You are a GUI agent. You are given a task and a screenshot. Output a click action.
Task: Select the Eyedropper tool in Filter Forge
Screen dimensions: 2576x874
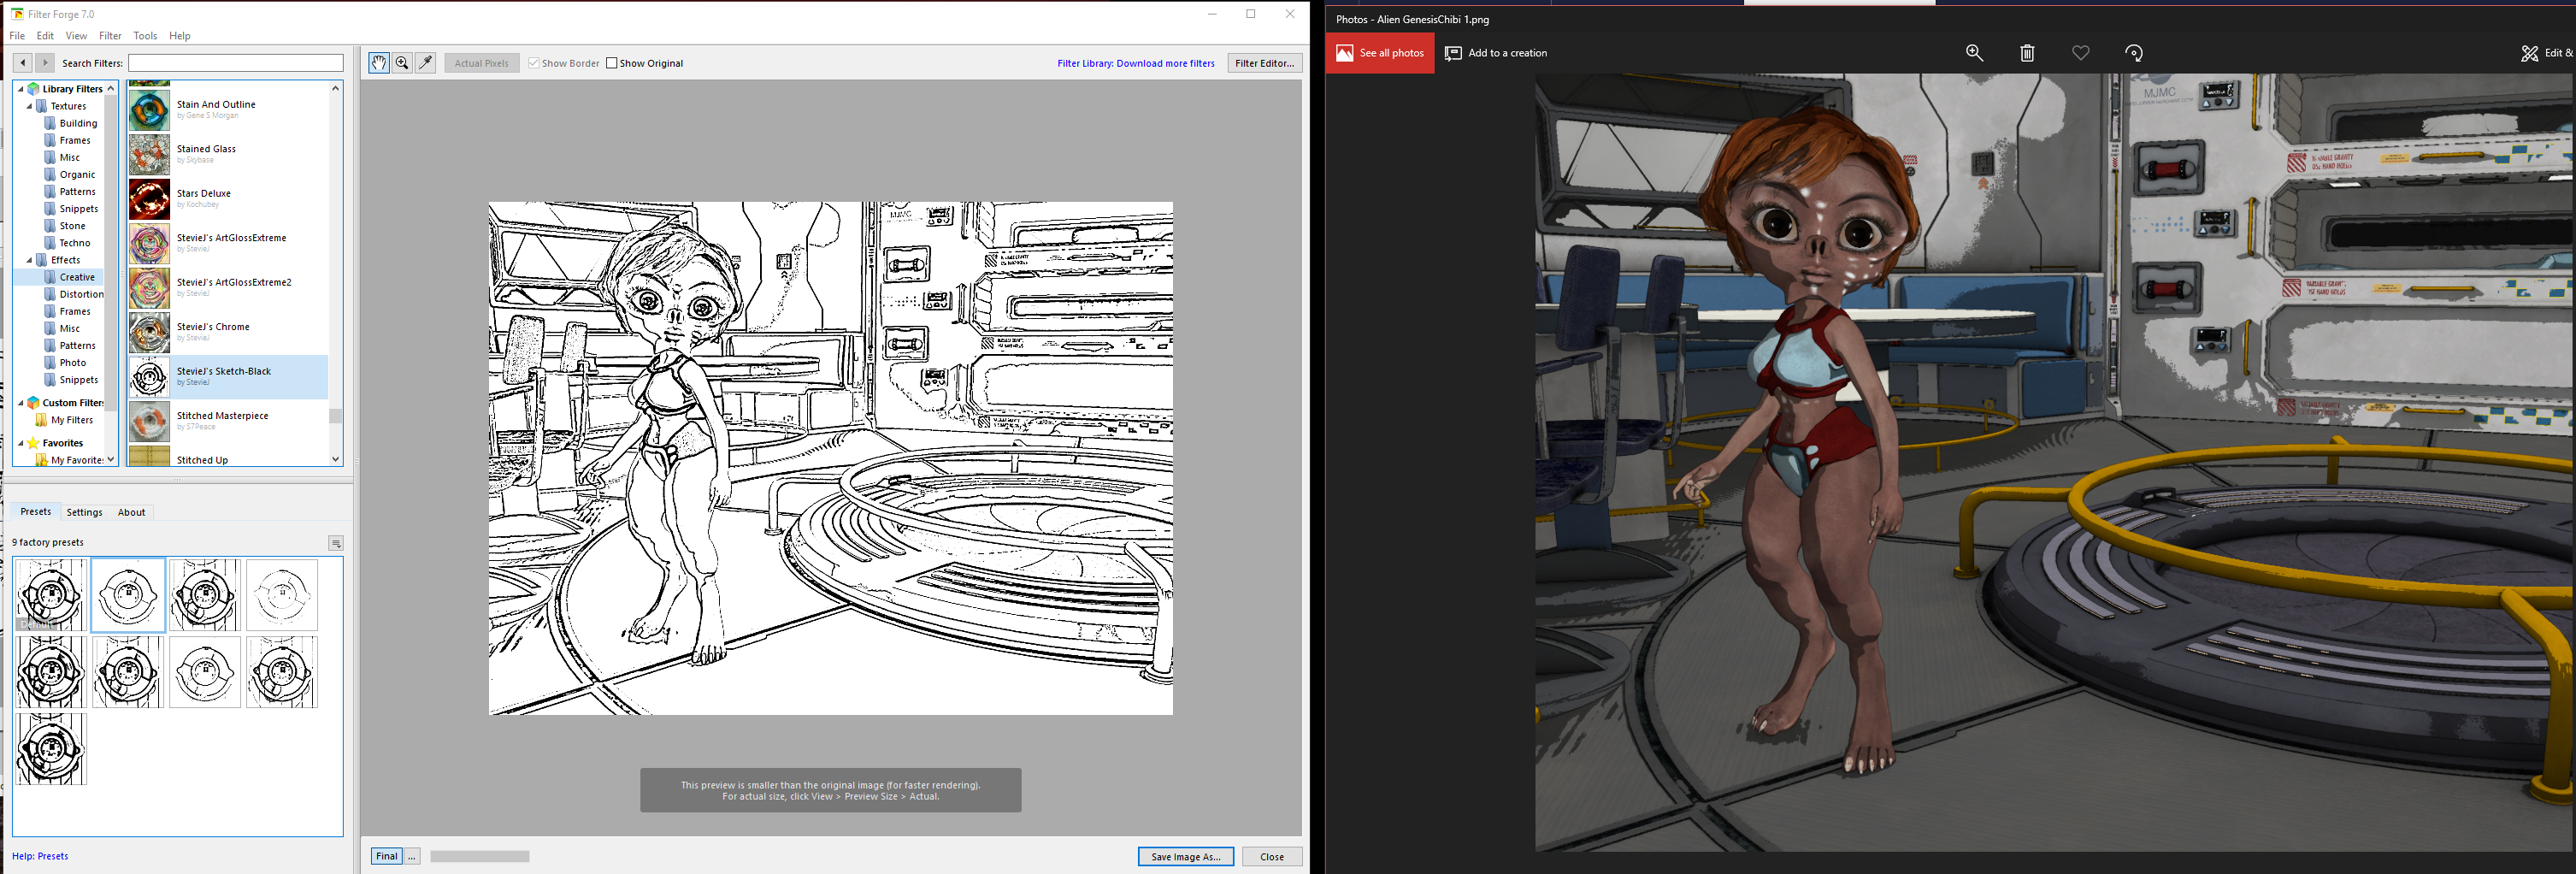click(425, 63)
